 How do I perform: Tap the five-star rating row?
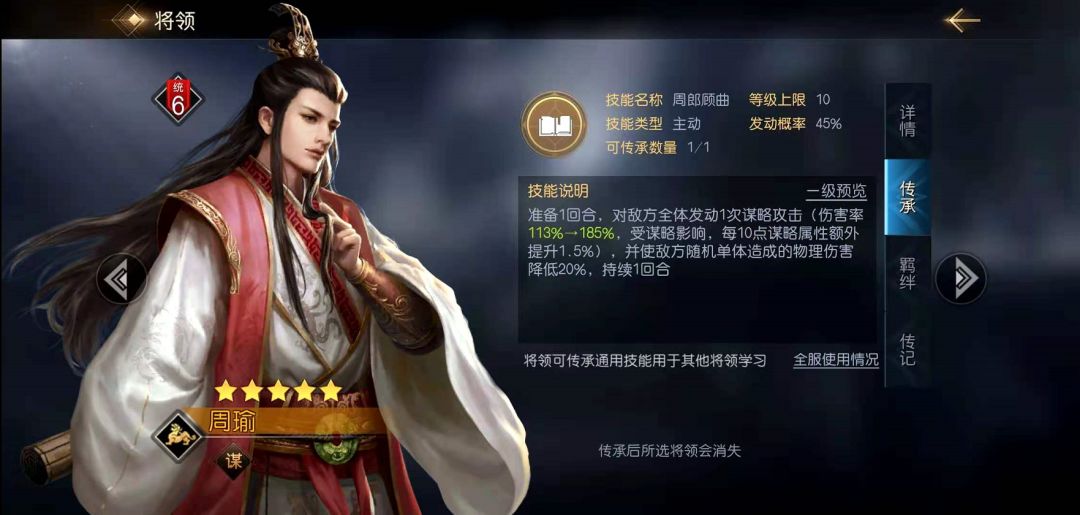tap(278, 390)
